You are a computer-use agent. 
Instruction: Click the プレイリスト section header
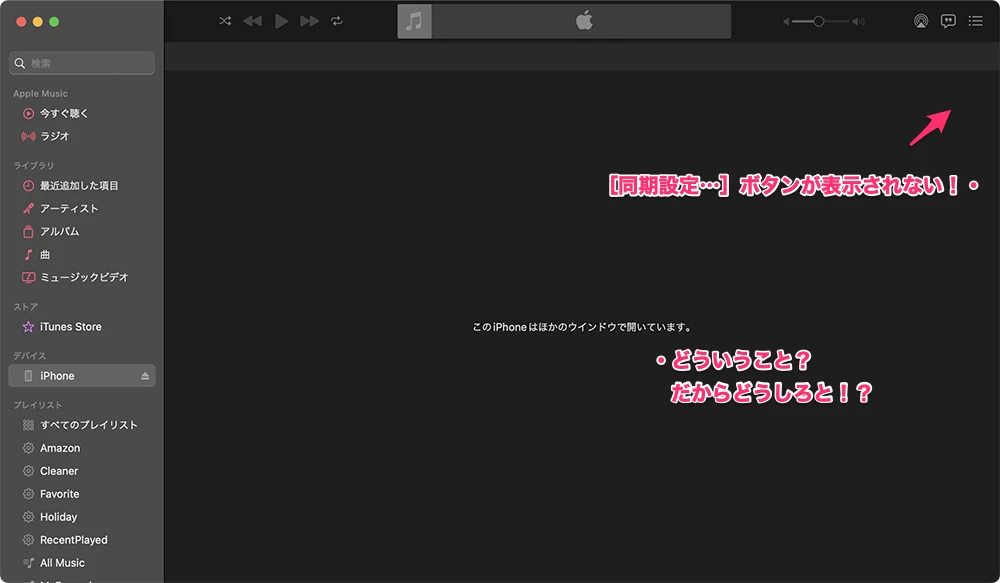(x=38, y=404)
